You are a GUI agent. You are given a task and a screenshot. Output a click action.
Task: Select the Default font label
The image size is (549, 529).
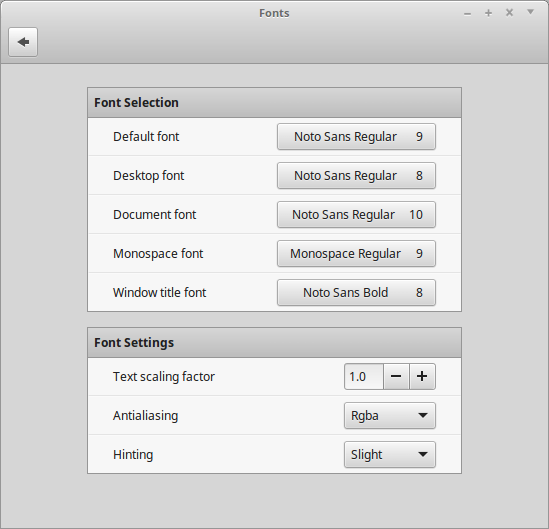(x=146, y=137)
